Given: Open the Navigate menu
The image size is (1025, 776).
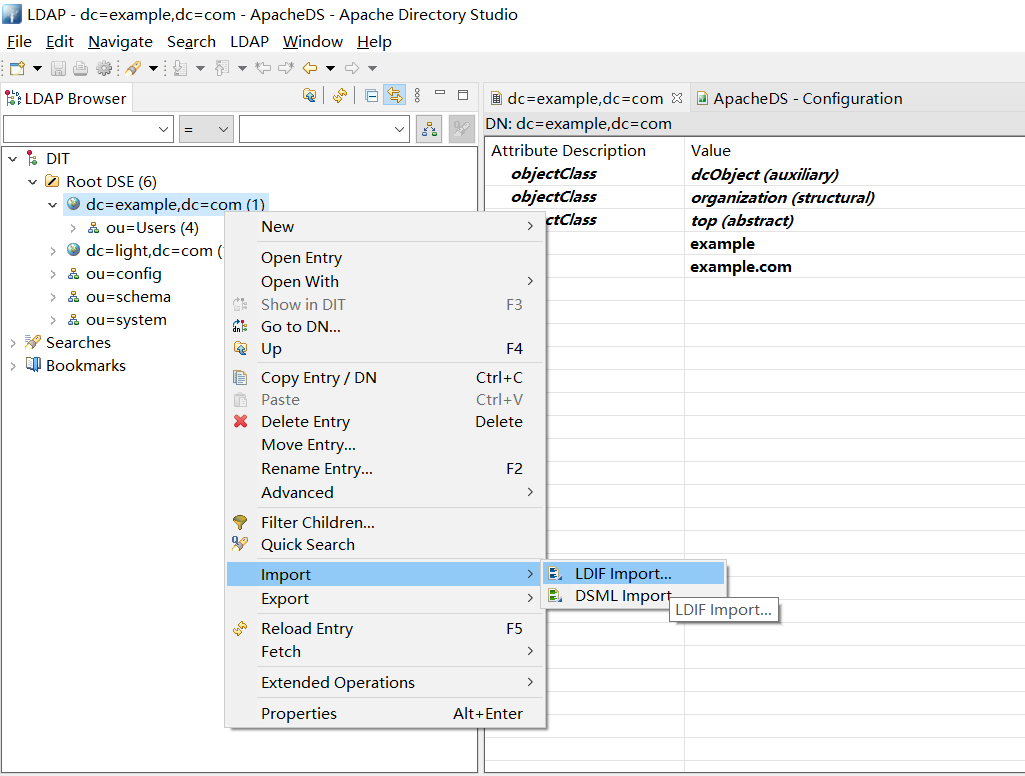Looking at the screenshot, I should pos(120,42).
